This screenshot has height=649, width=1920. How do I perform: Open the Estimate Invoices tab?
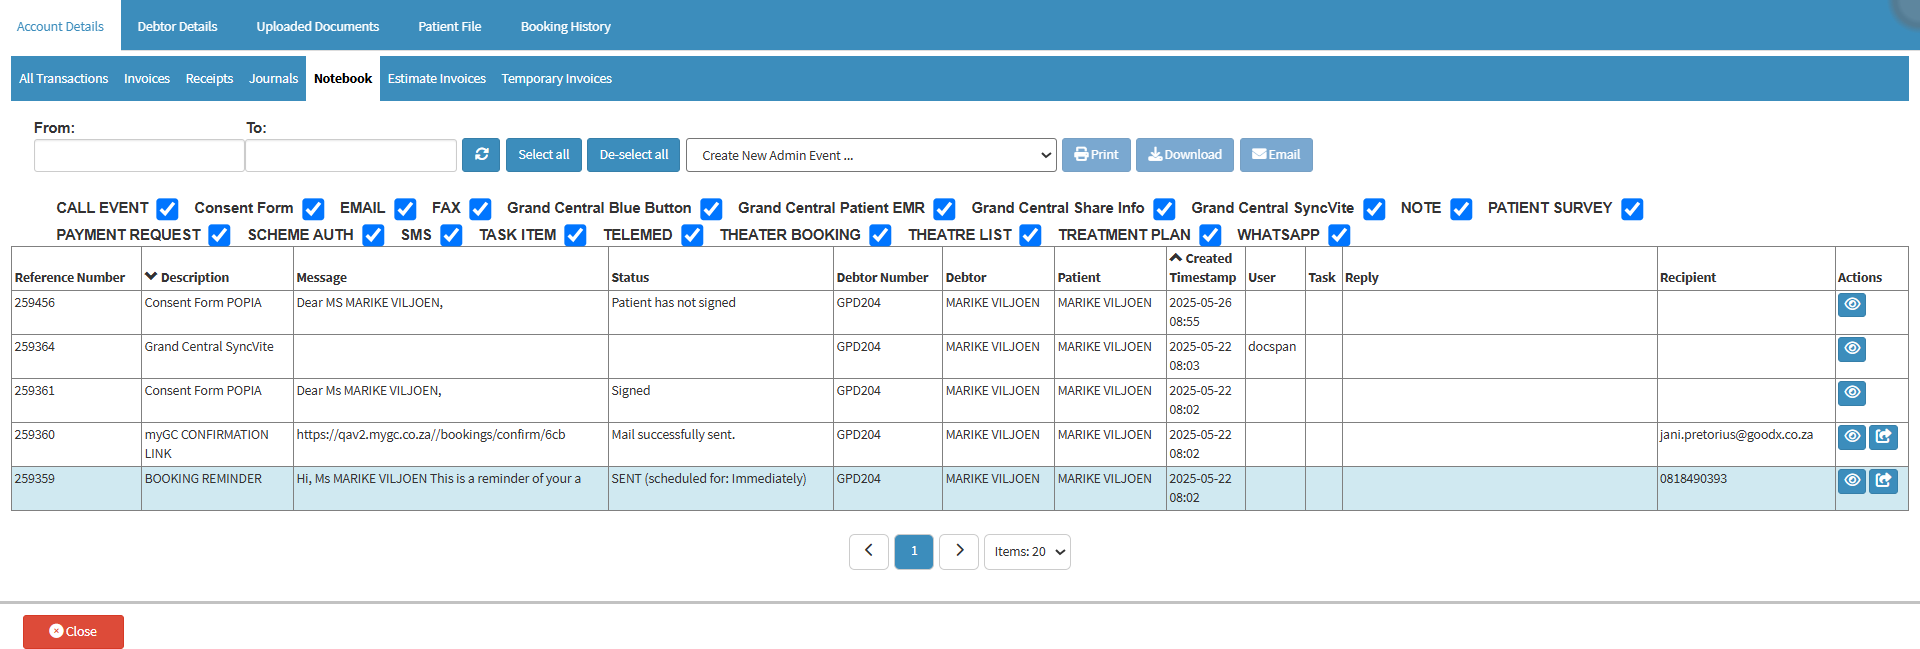[436, 79]
